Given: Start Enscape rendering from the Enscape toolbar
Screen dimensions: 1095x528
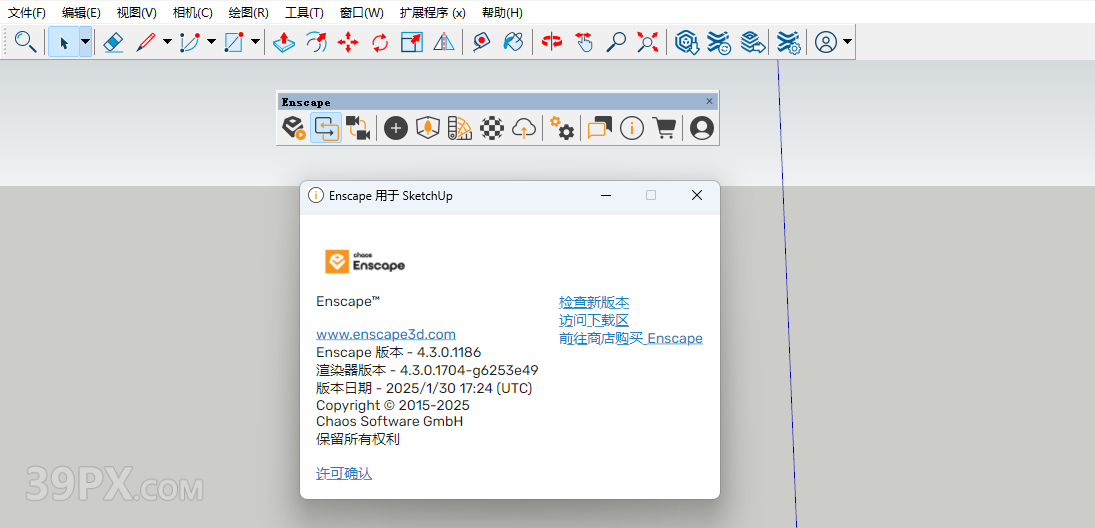Looking at the screenshot, I should [293, 128].
